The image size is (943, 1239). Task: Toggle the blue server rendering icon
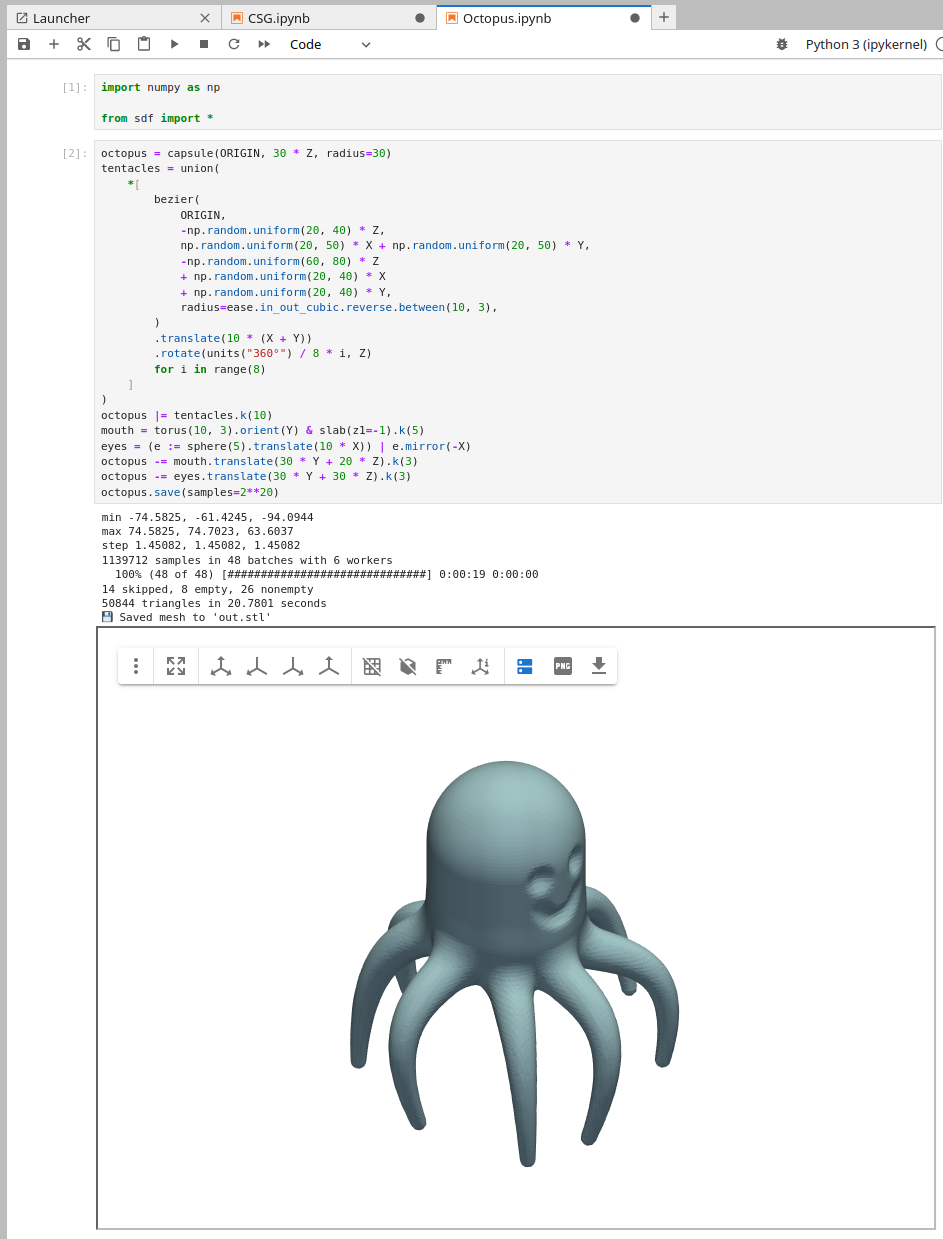pyautogui.click(x=525, y=666)
